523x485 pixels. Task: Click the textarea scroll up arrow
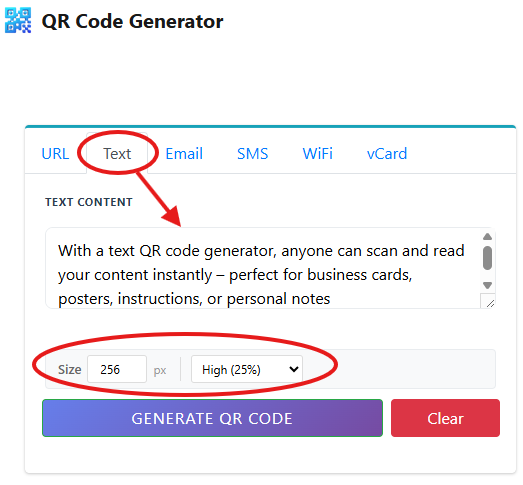pyautogui.click(x=487, y=236)
